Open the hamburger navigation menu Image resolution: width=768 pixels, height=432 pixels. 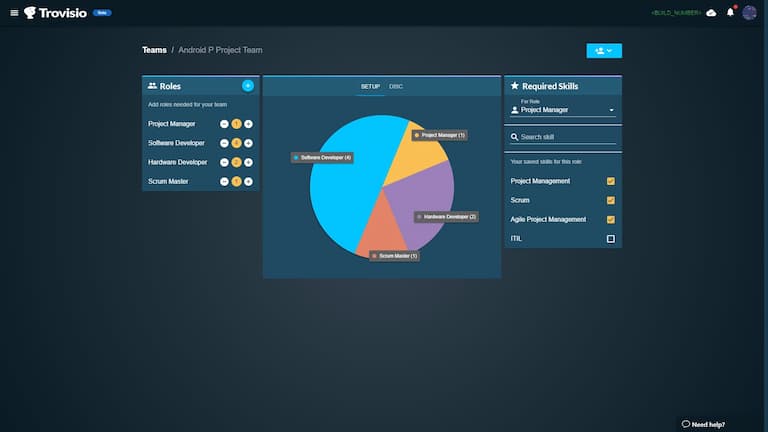pyautogui.click(x=14, y=13)
